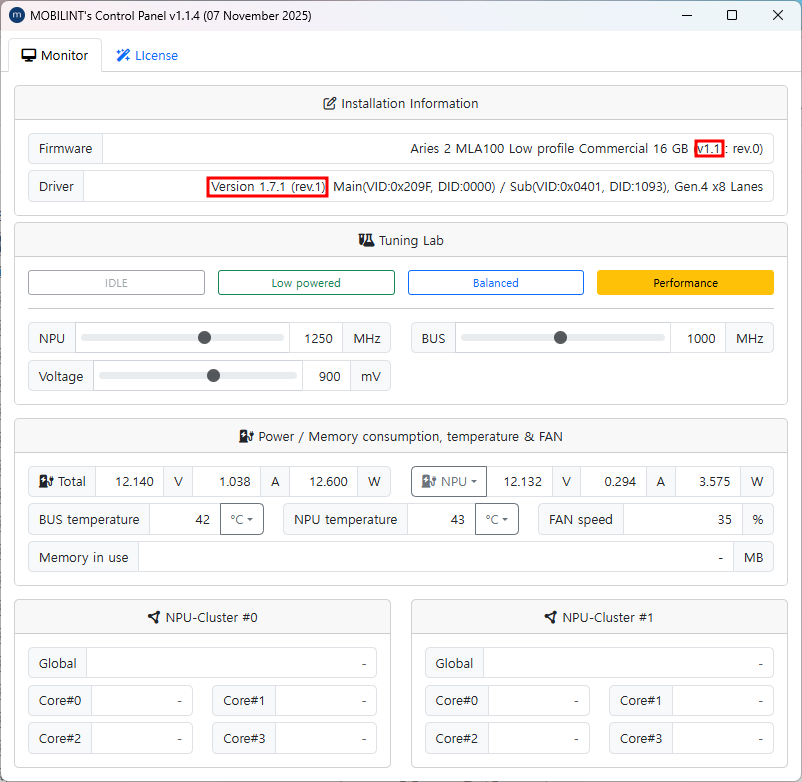Open the BUS temperature unit dropdown
802x782 pixels.
point(242,520)
